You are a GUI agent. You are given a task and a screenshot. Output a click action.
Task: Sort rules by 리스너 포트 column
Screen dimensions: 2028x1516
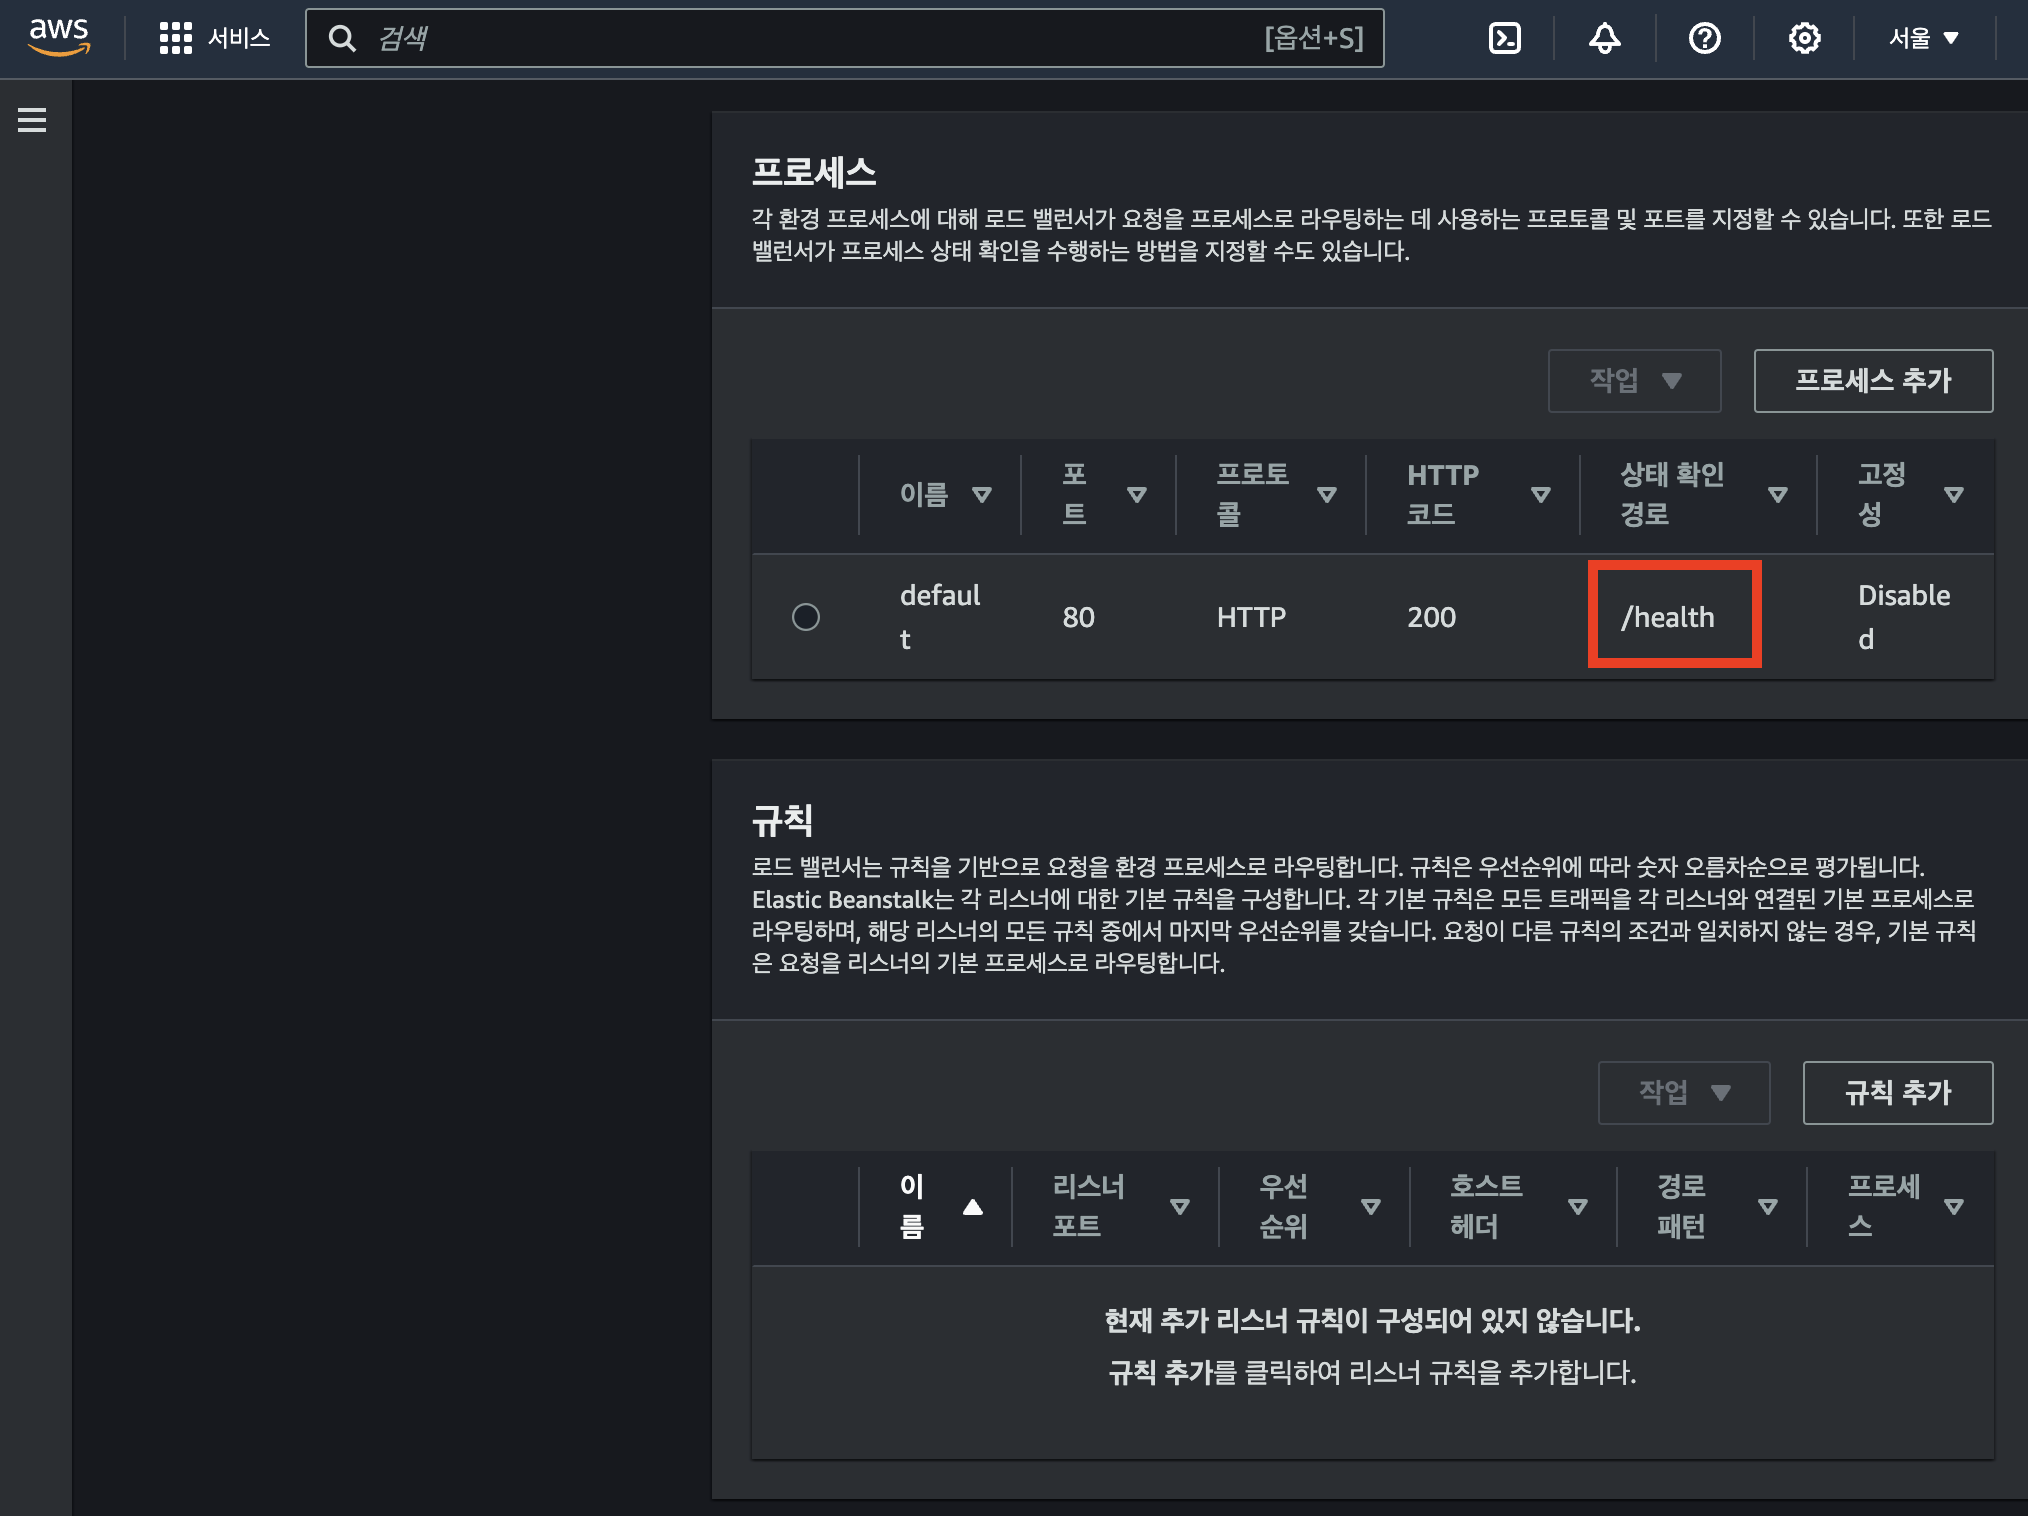(x=1180, y=1207)
